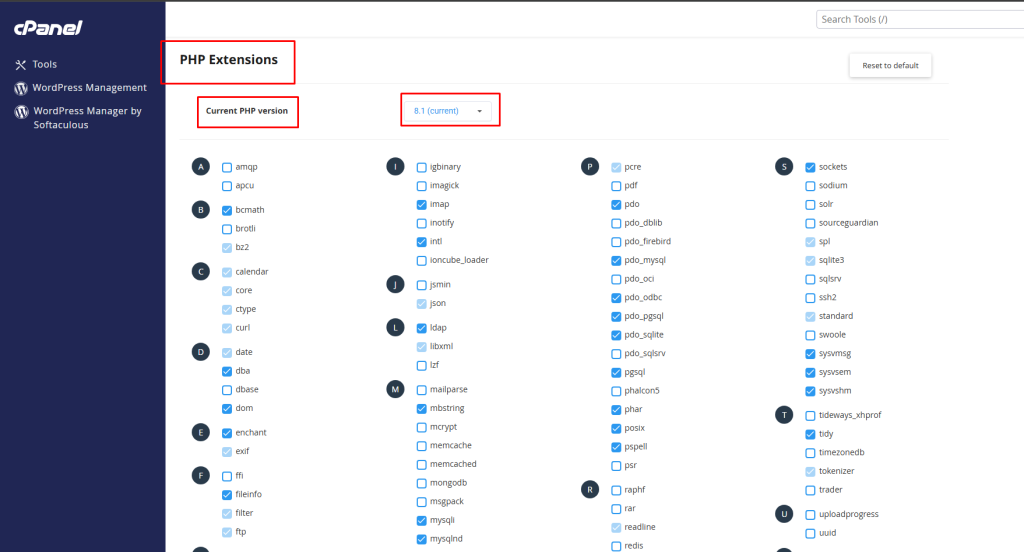
Task: Tick the memcached extension checkbox
Action: (x=421, y=464)
